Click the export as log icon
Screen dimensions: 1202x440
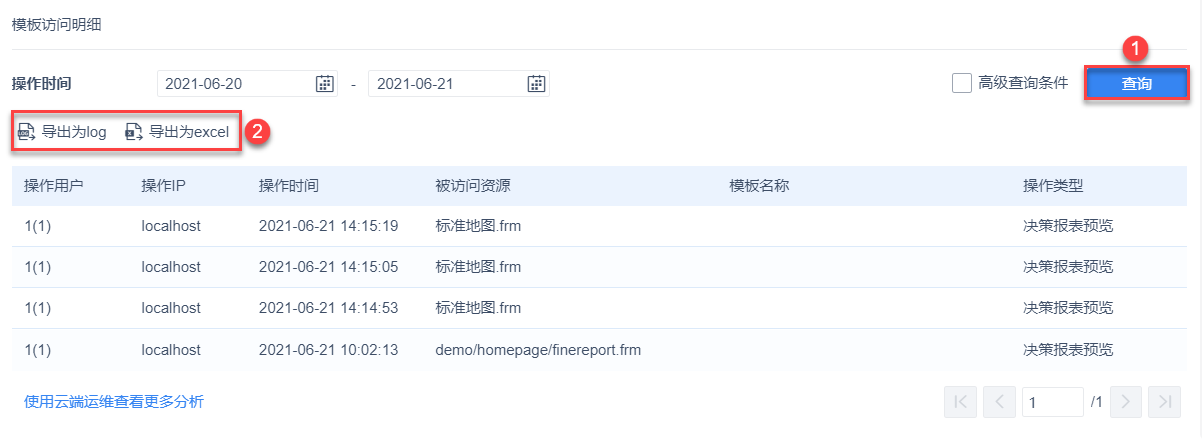[28, 131]
